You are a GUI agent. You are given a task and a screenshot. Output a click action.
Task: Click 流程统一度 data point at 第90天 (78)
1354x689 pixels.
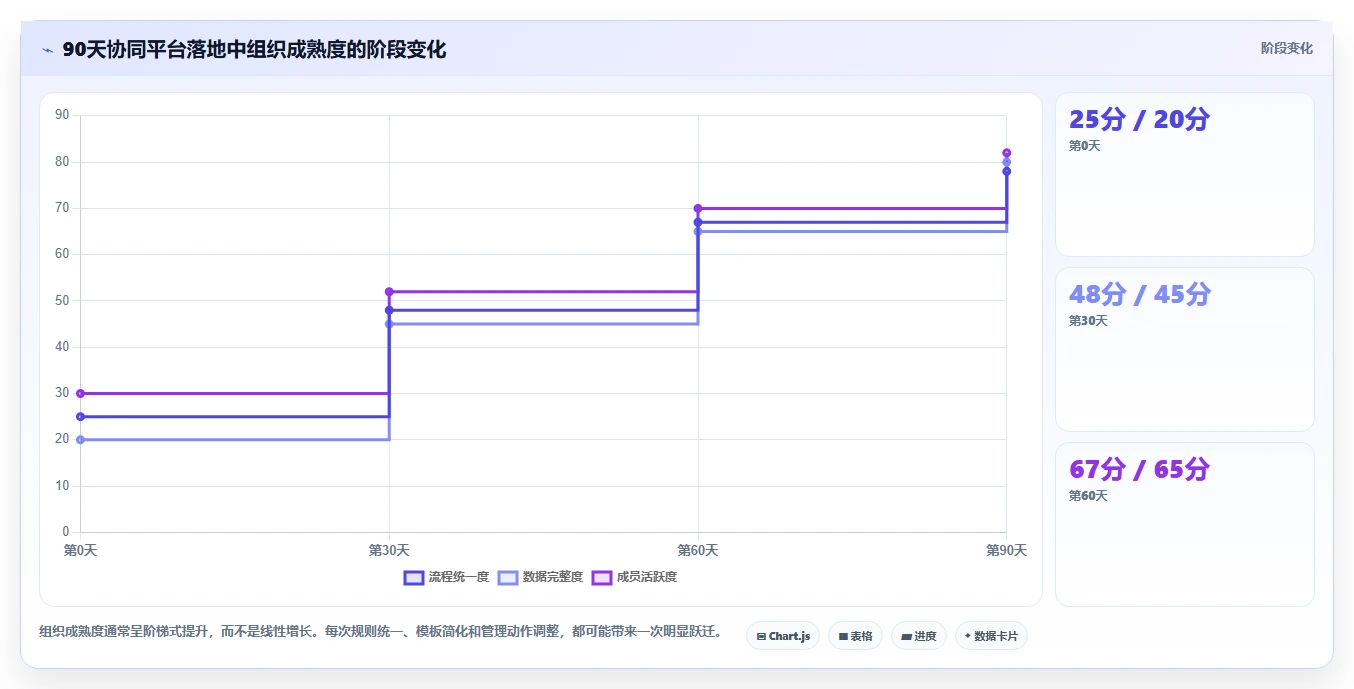click(x=1007, y=171)
